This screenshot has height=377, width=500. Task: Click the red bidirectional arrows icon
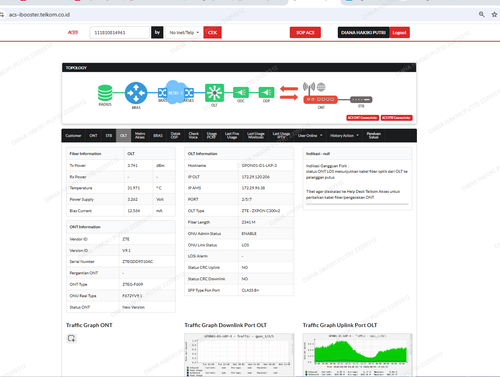pos(289,93)
